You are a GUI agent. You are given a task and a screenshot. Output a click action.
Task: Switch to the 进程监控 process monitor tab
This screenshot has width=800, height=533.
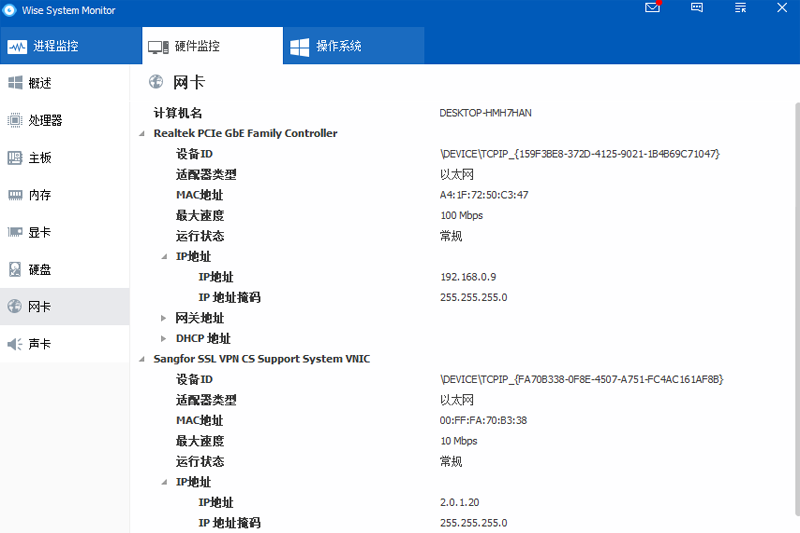(x=43, y=46)
